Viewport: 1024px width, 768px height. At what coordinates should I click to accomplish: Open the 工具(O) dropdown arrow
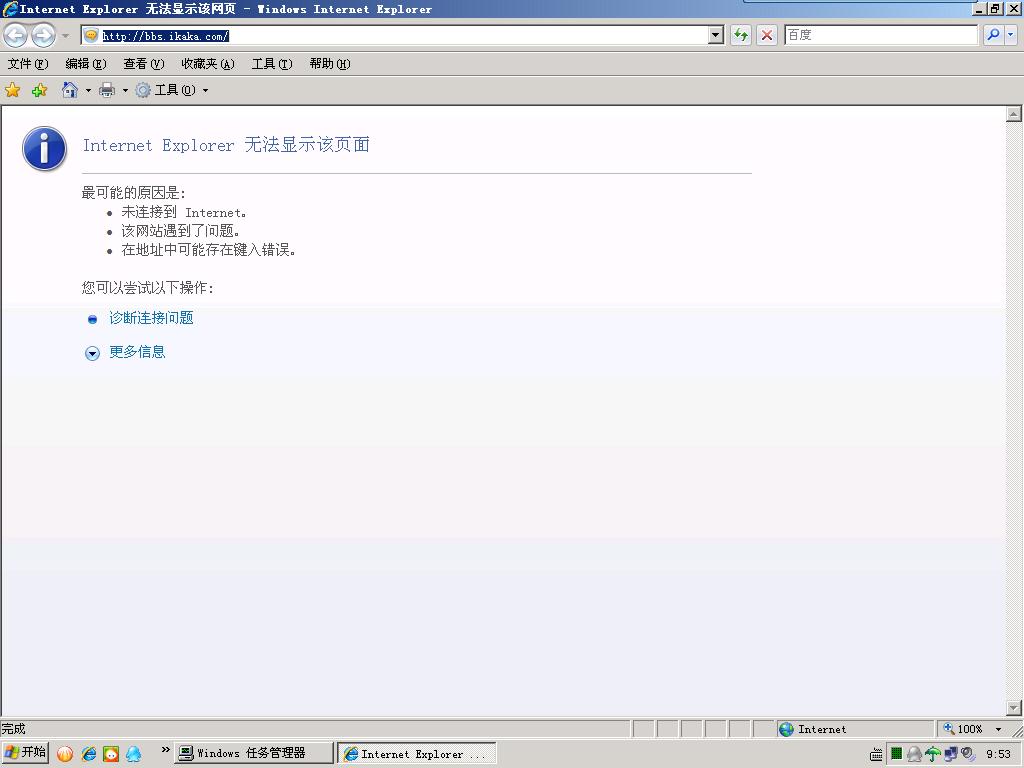pos(205,90)
